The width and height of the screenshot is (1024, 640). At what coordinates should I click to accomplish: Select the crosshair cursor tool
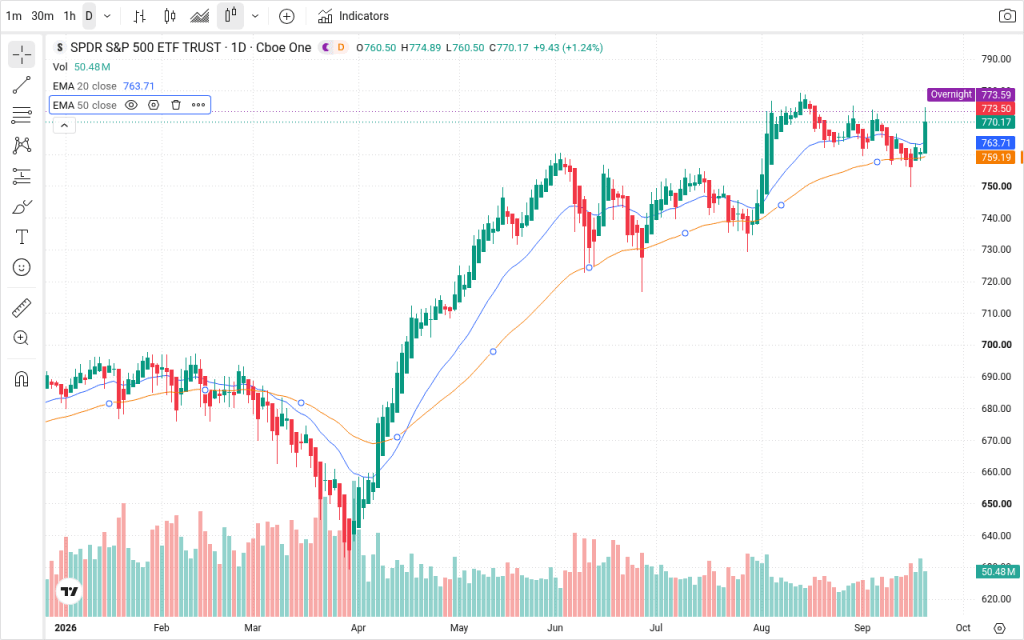click(22, 55)
